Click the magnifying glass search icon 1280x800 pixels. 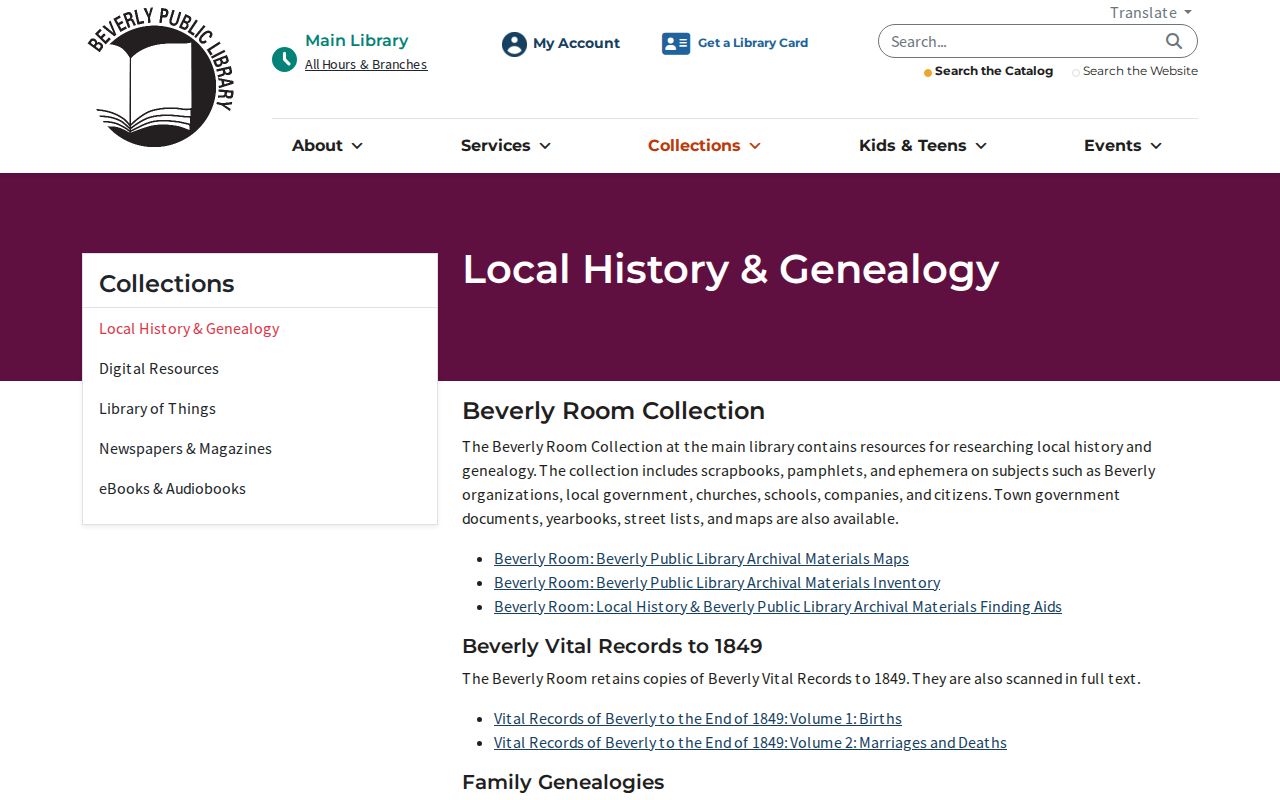[x=1174, y=41]
